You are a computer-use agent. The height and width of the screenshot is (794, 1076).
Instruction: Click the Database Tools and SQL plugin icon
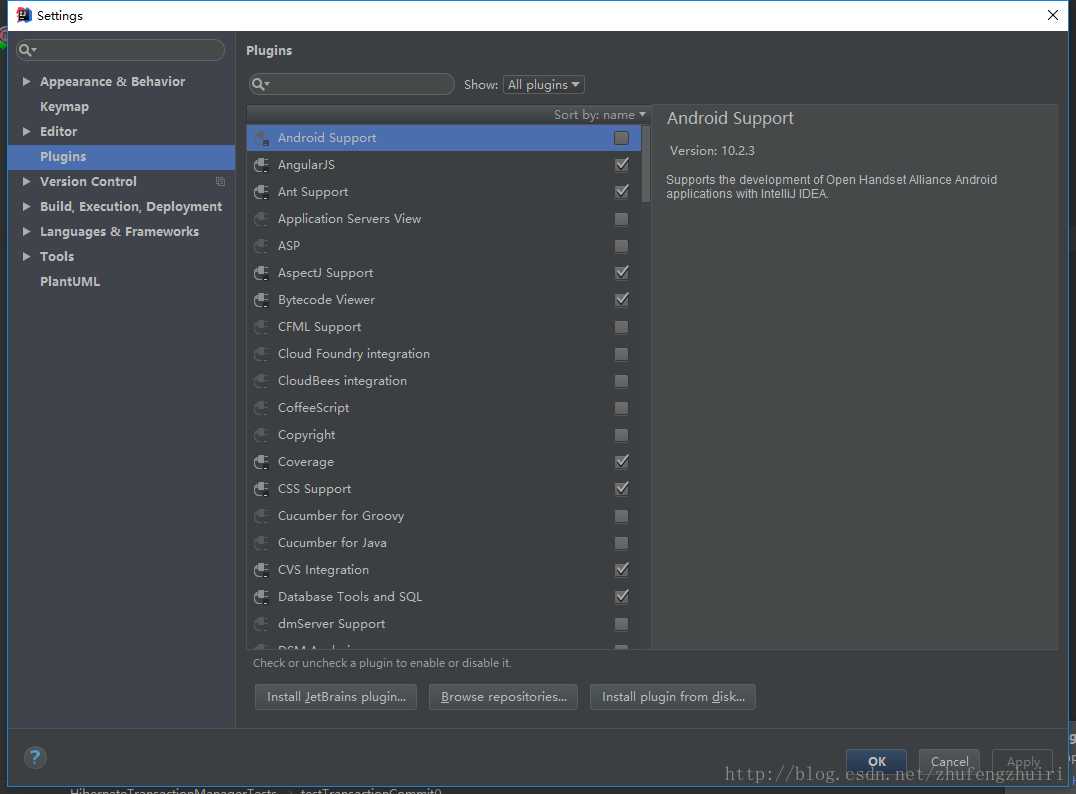(x=261, y=597)
